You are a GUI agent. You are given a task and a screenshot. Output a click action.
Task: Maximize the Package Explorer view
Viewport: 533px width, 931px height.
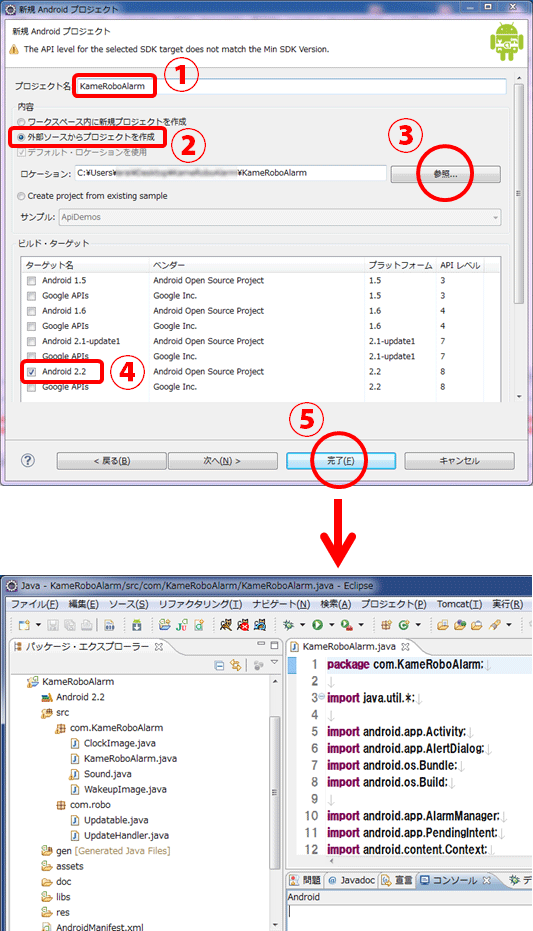pyautogui.click(x=274, y=645)
